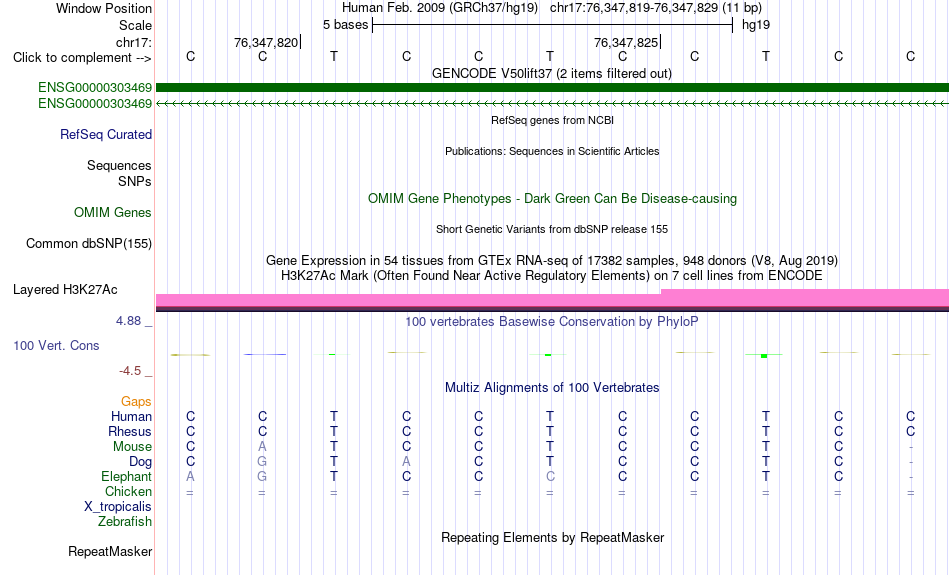Open the H3K27Ac Mark ENCODE track title

pyautogui.click(x=552, y=276)
